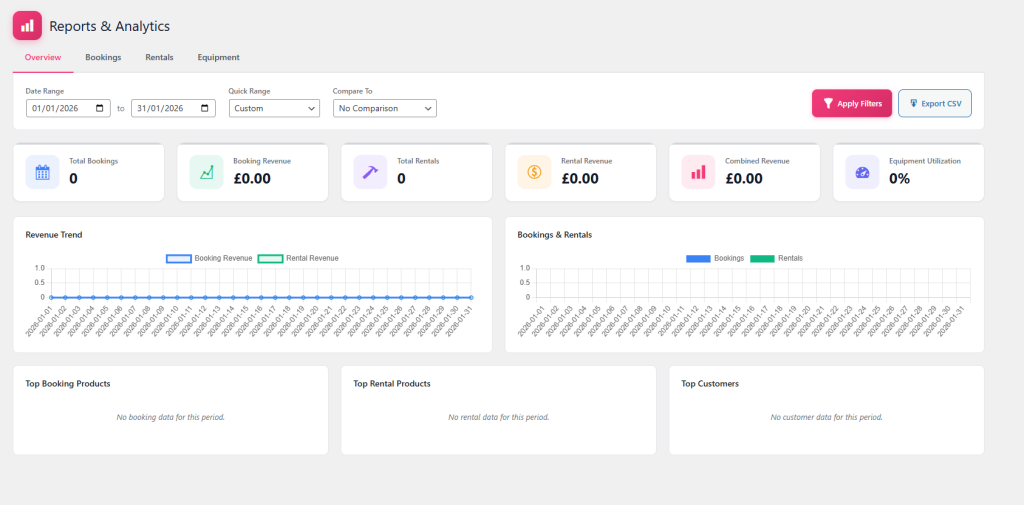Switch to the Bookings tab

[x=103, y=57]
